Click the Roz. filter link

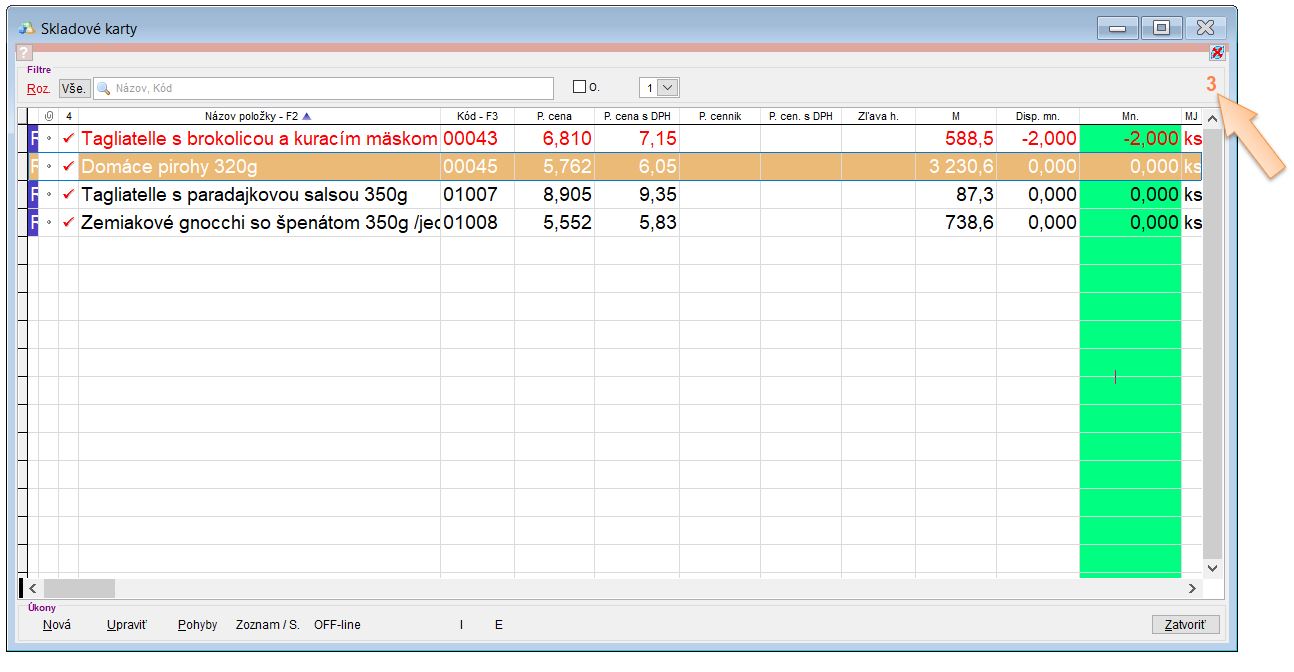pyautogui.click(x=38, y=88)
